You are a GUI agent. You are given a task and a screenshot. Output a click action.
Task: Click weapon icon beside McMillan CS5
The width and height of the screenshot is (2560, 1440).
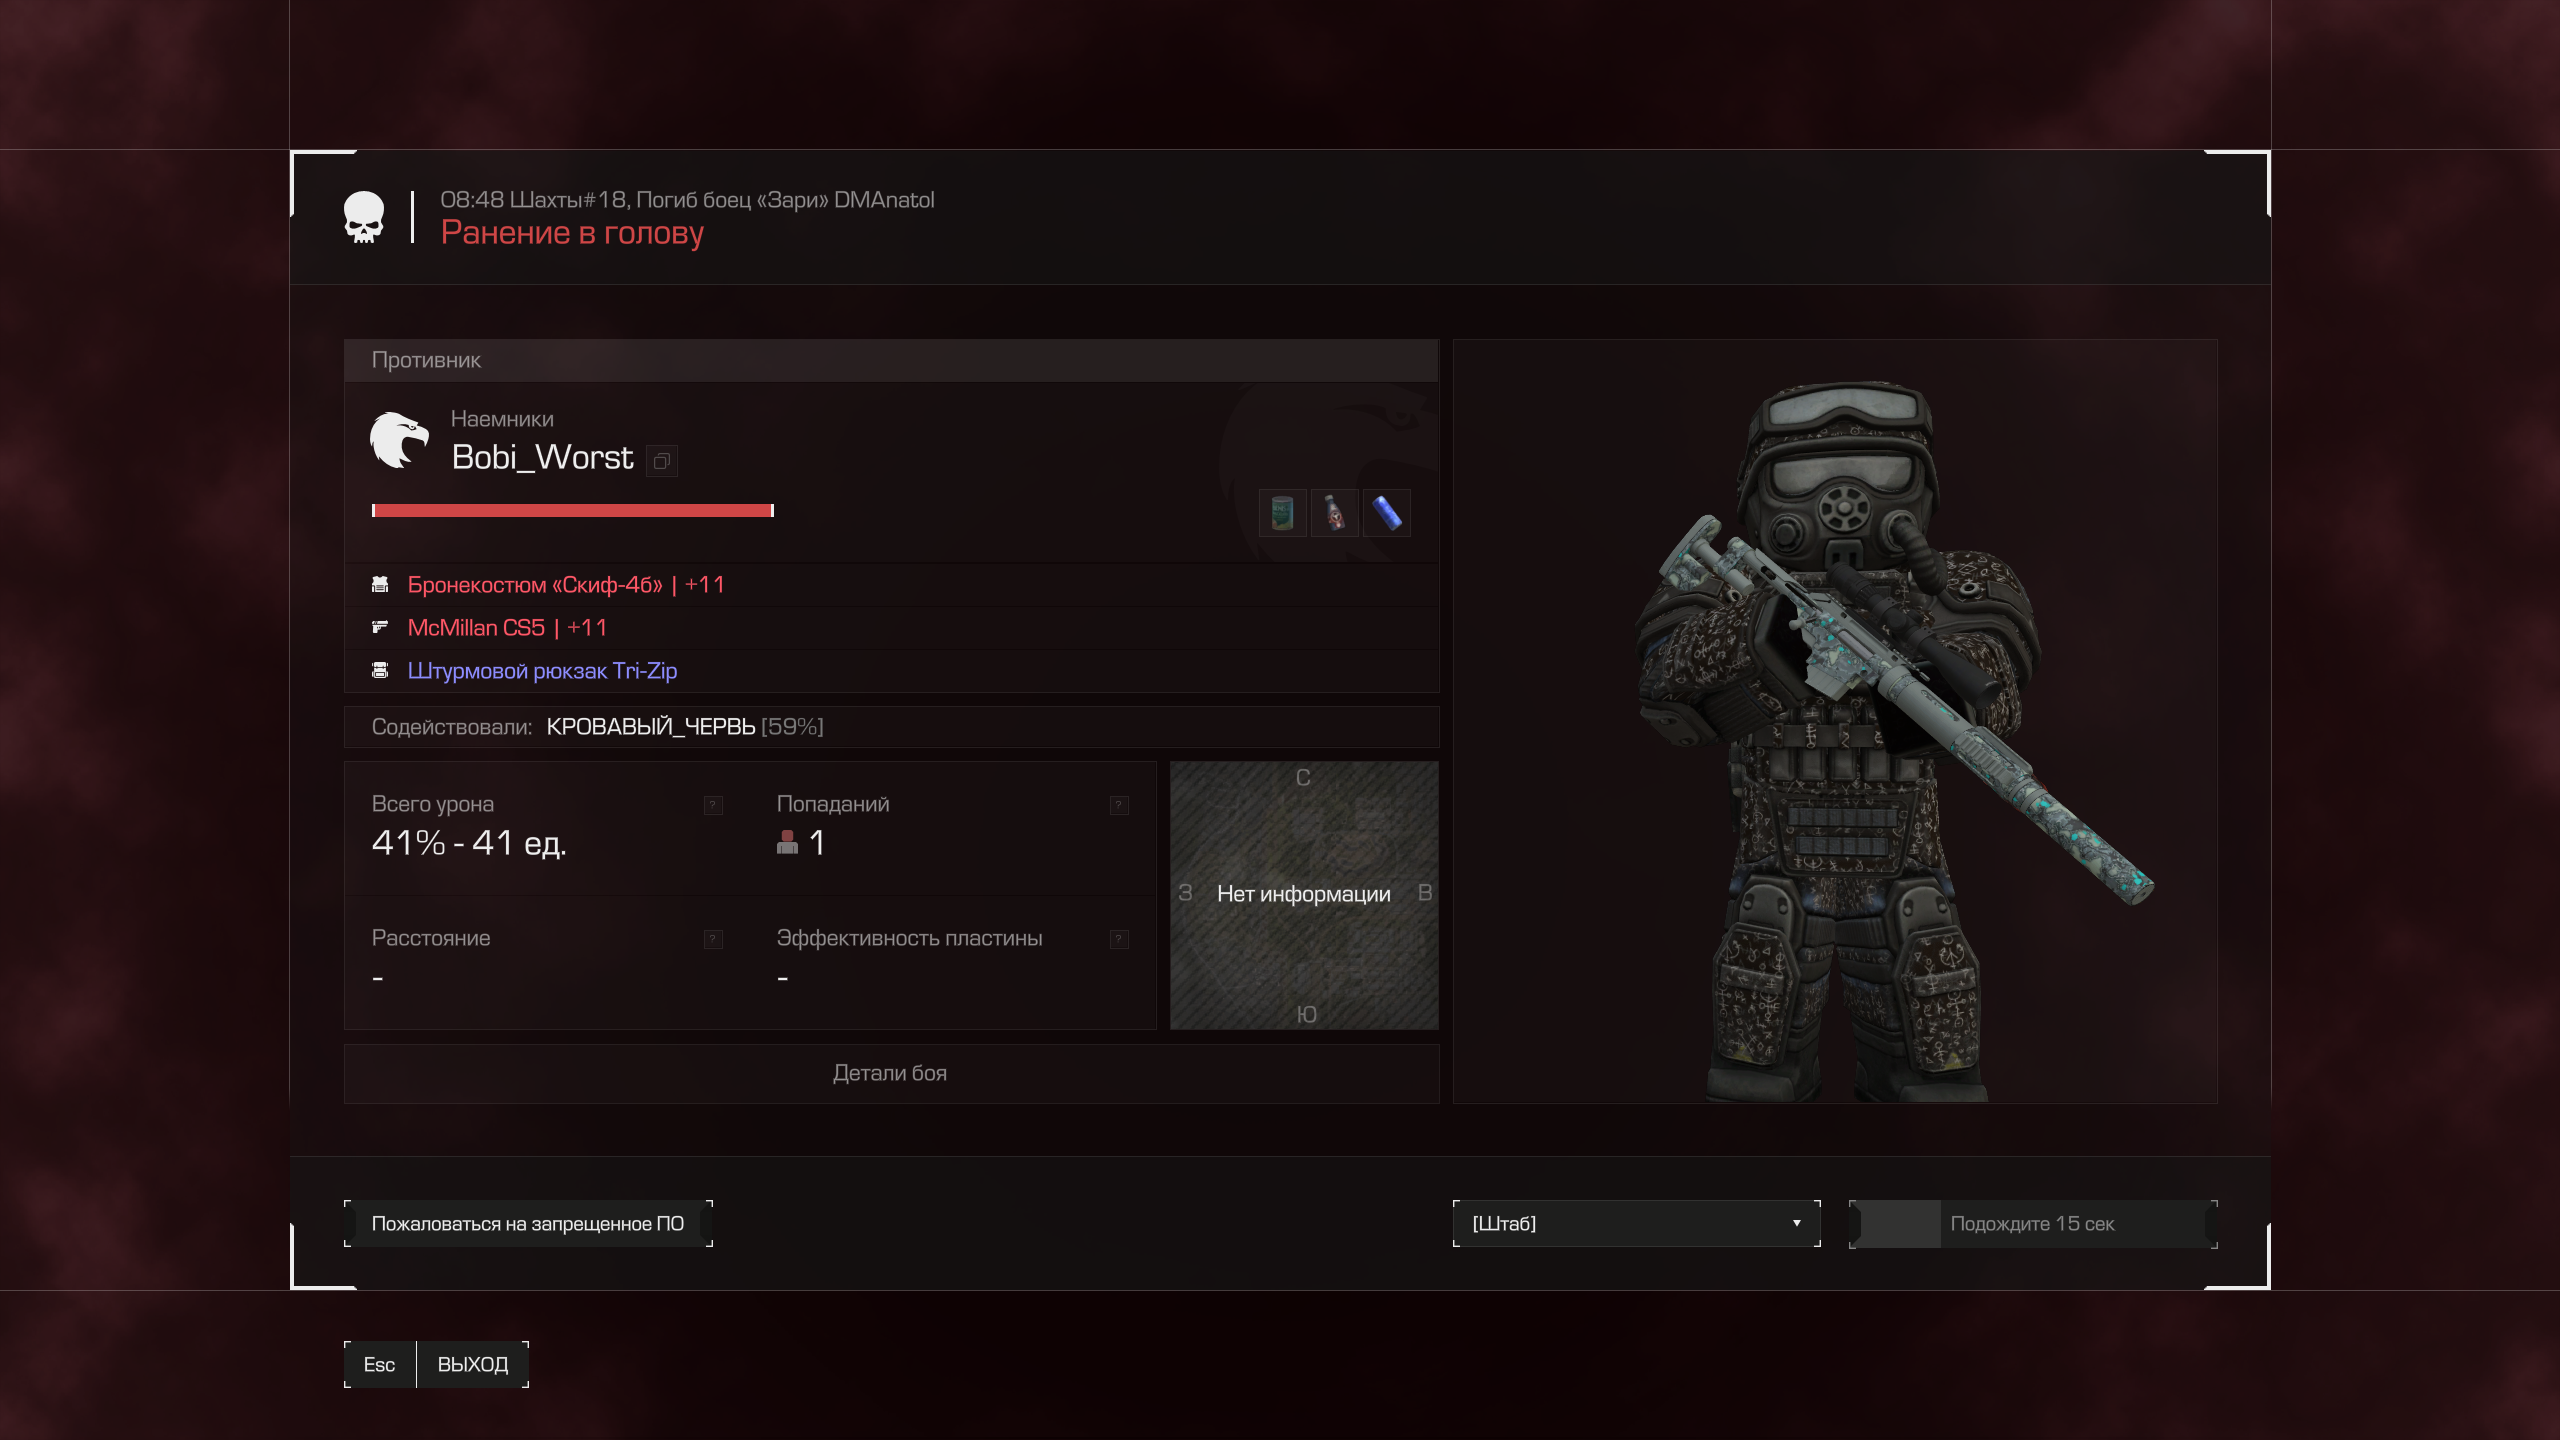click(x=380, y=627)
